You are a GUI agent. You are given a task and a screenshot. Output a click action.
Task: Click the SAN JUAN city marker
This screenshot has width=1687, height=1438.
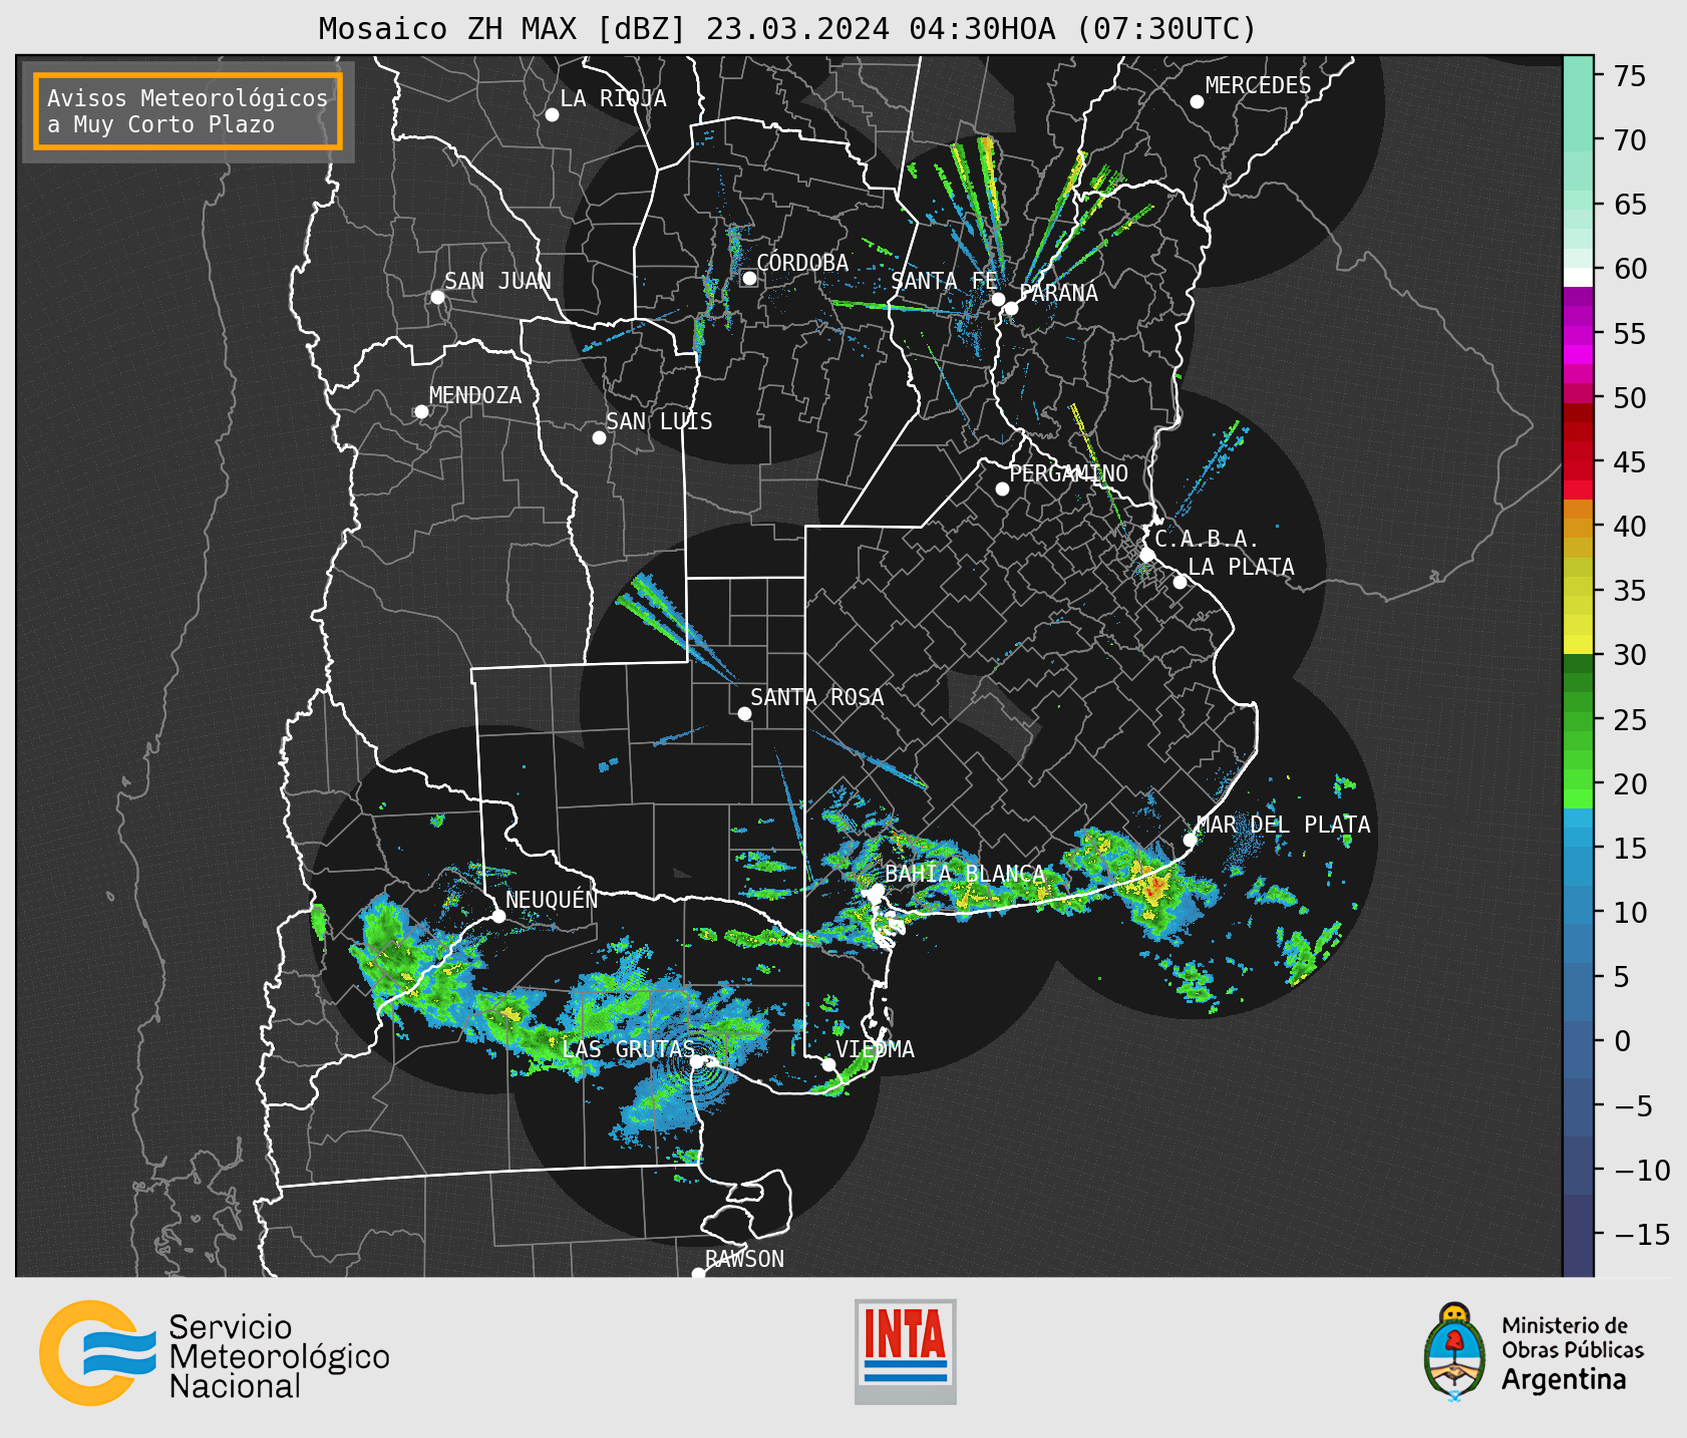point(437,297)
